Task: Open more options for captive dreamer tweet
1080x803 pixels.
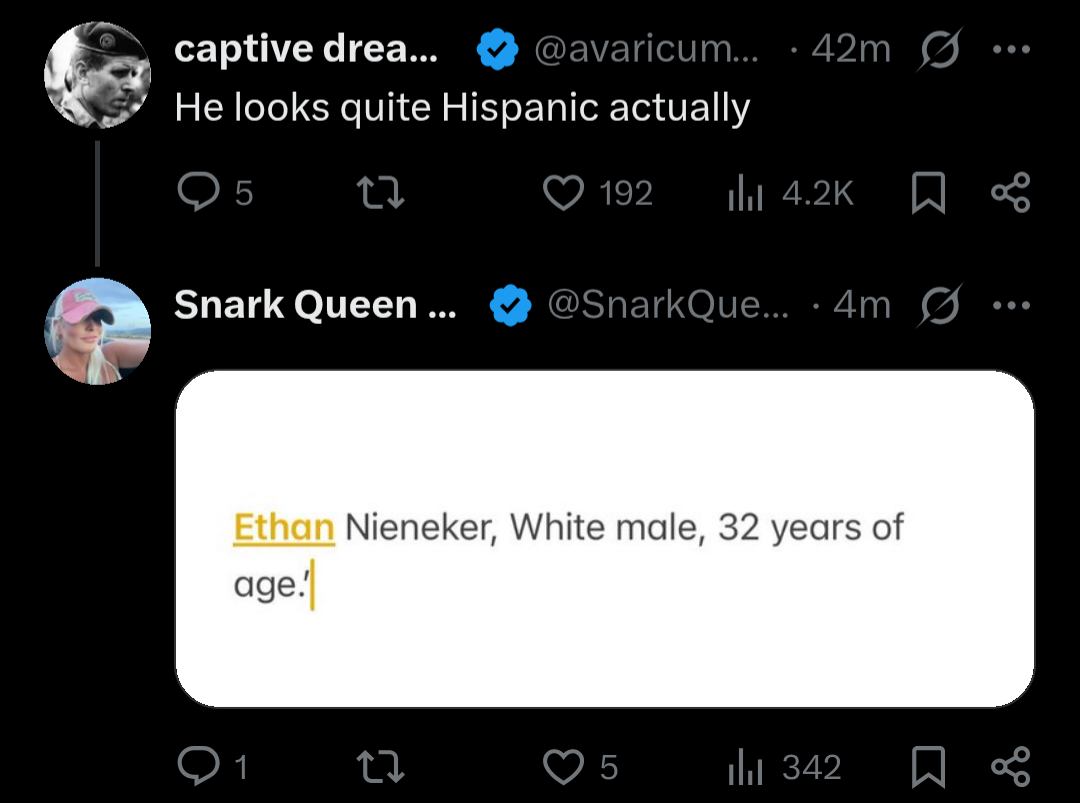Action: click(x=1010, y=49)
